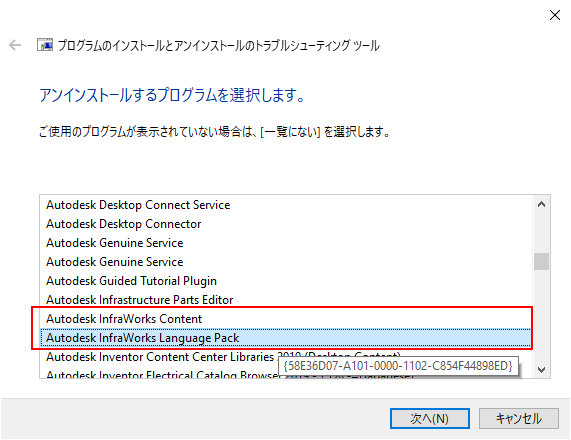Click the scrollbar track below the thumb
The width and height of the screenshot is (571, 440).
[x=542, y=315]
